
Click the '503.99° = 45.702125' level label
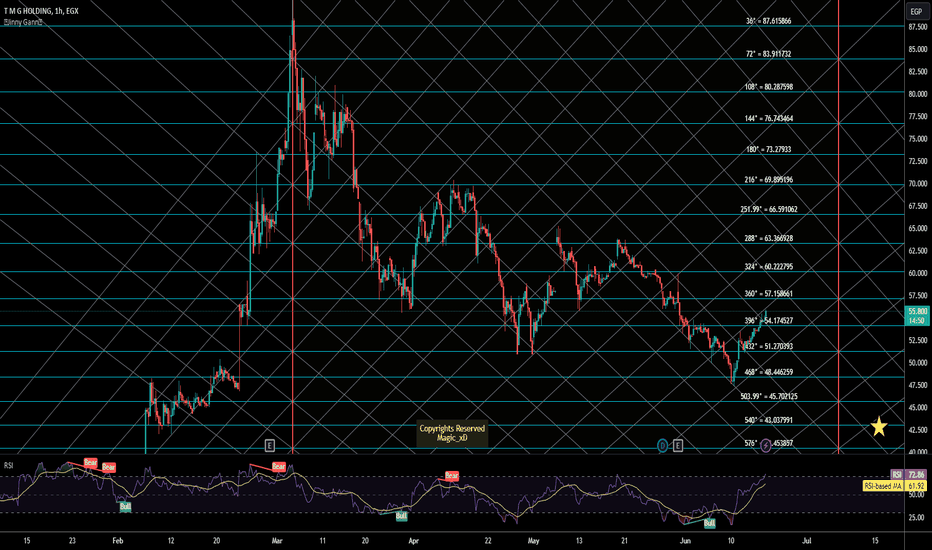tap(769, 396)
